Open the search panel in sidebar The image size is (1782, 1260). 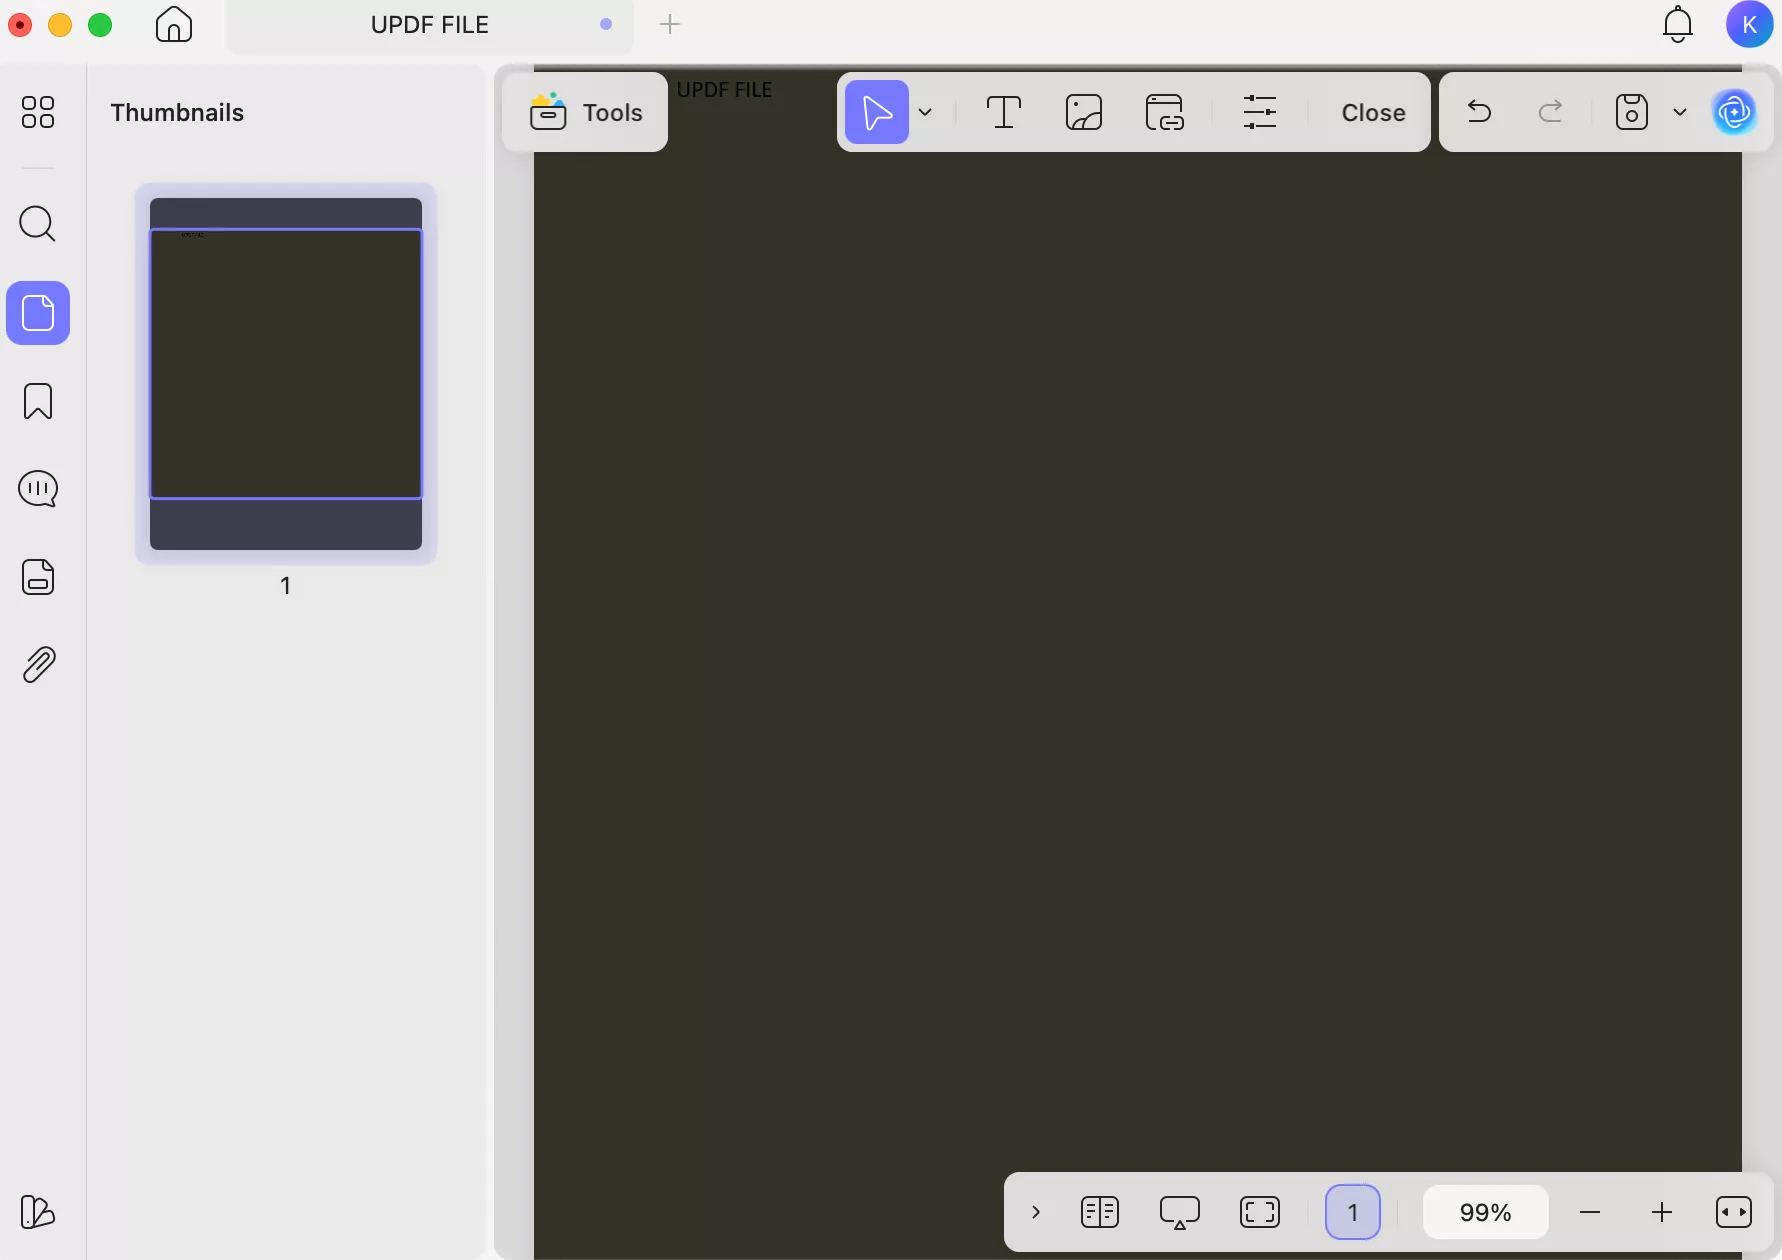click(x=37, y=224)
